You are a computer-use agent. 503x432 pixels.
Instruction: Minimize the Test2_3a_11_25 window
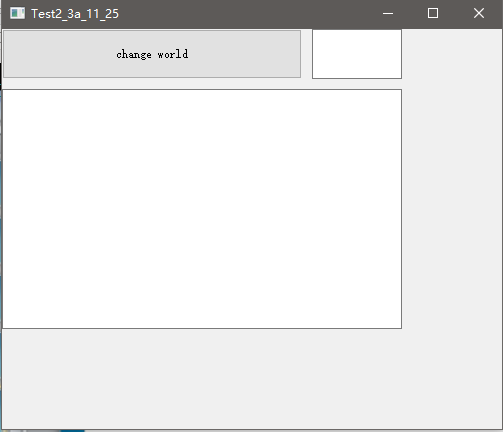[388, 13]
